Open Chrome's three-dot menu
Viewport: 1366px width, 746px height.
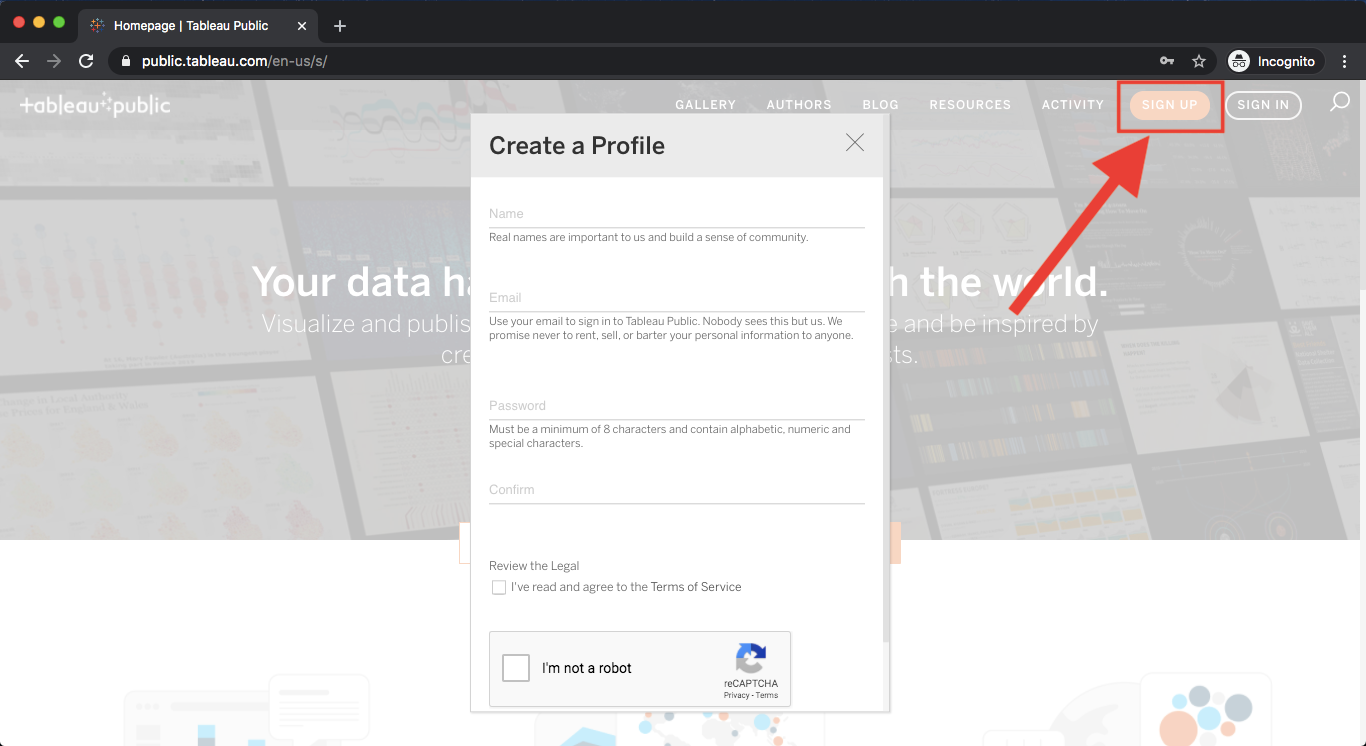[x=1345, y=61]
